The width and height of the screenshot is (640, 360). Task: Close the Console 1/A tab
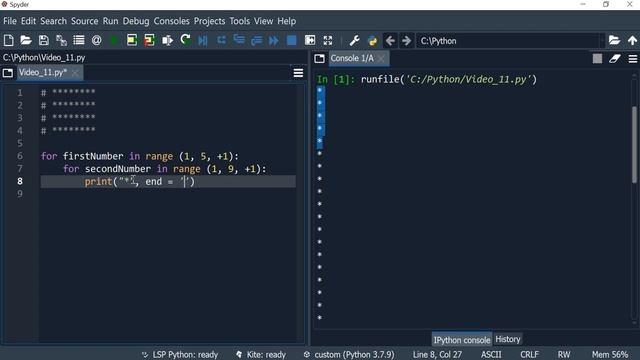click(x=381, y=59)
